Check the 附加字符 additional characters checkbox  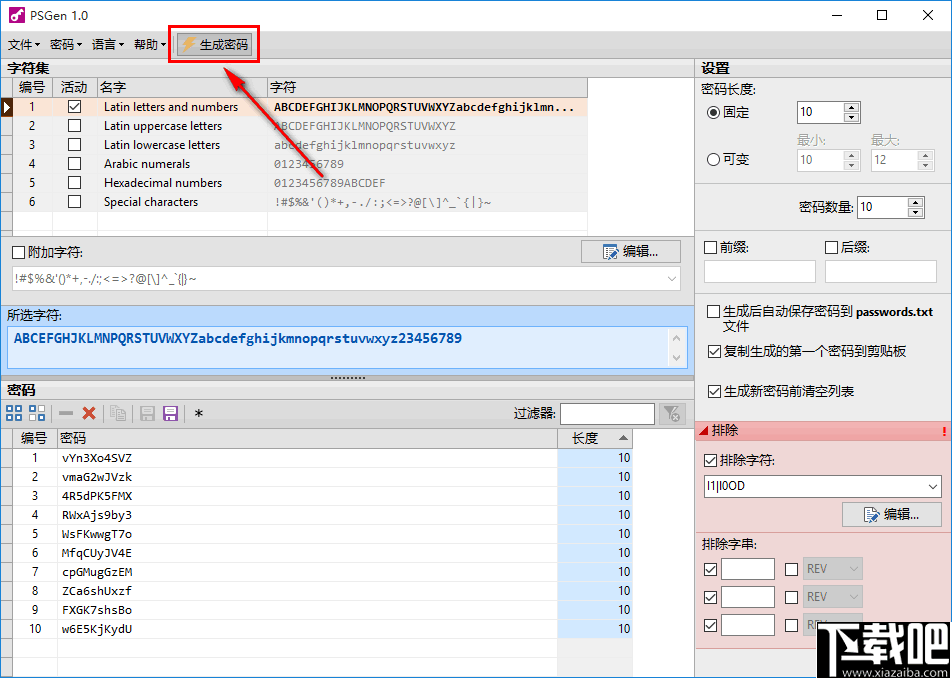click(x=19, y=253)
